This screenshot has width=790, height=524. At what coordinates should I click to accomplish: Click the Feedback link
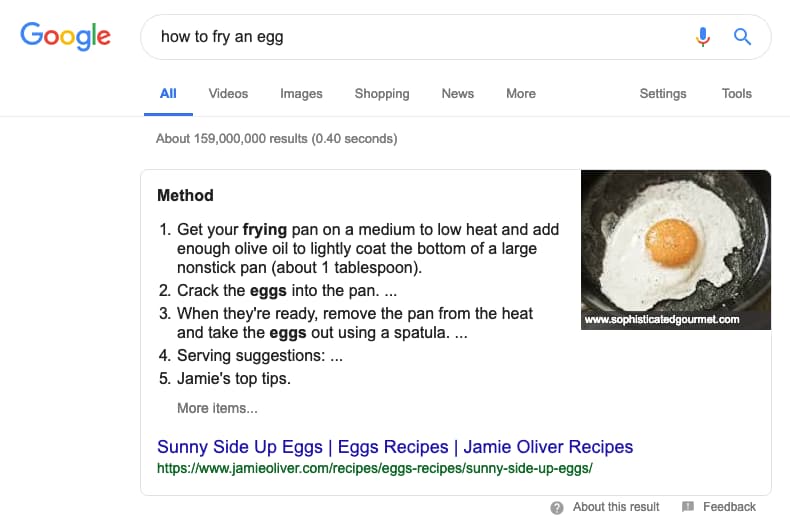pyautogui.click(x=729, y=507)
